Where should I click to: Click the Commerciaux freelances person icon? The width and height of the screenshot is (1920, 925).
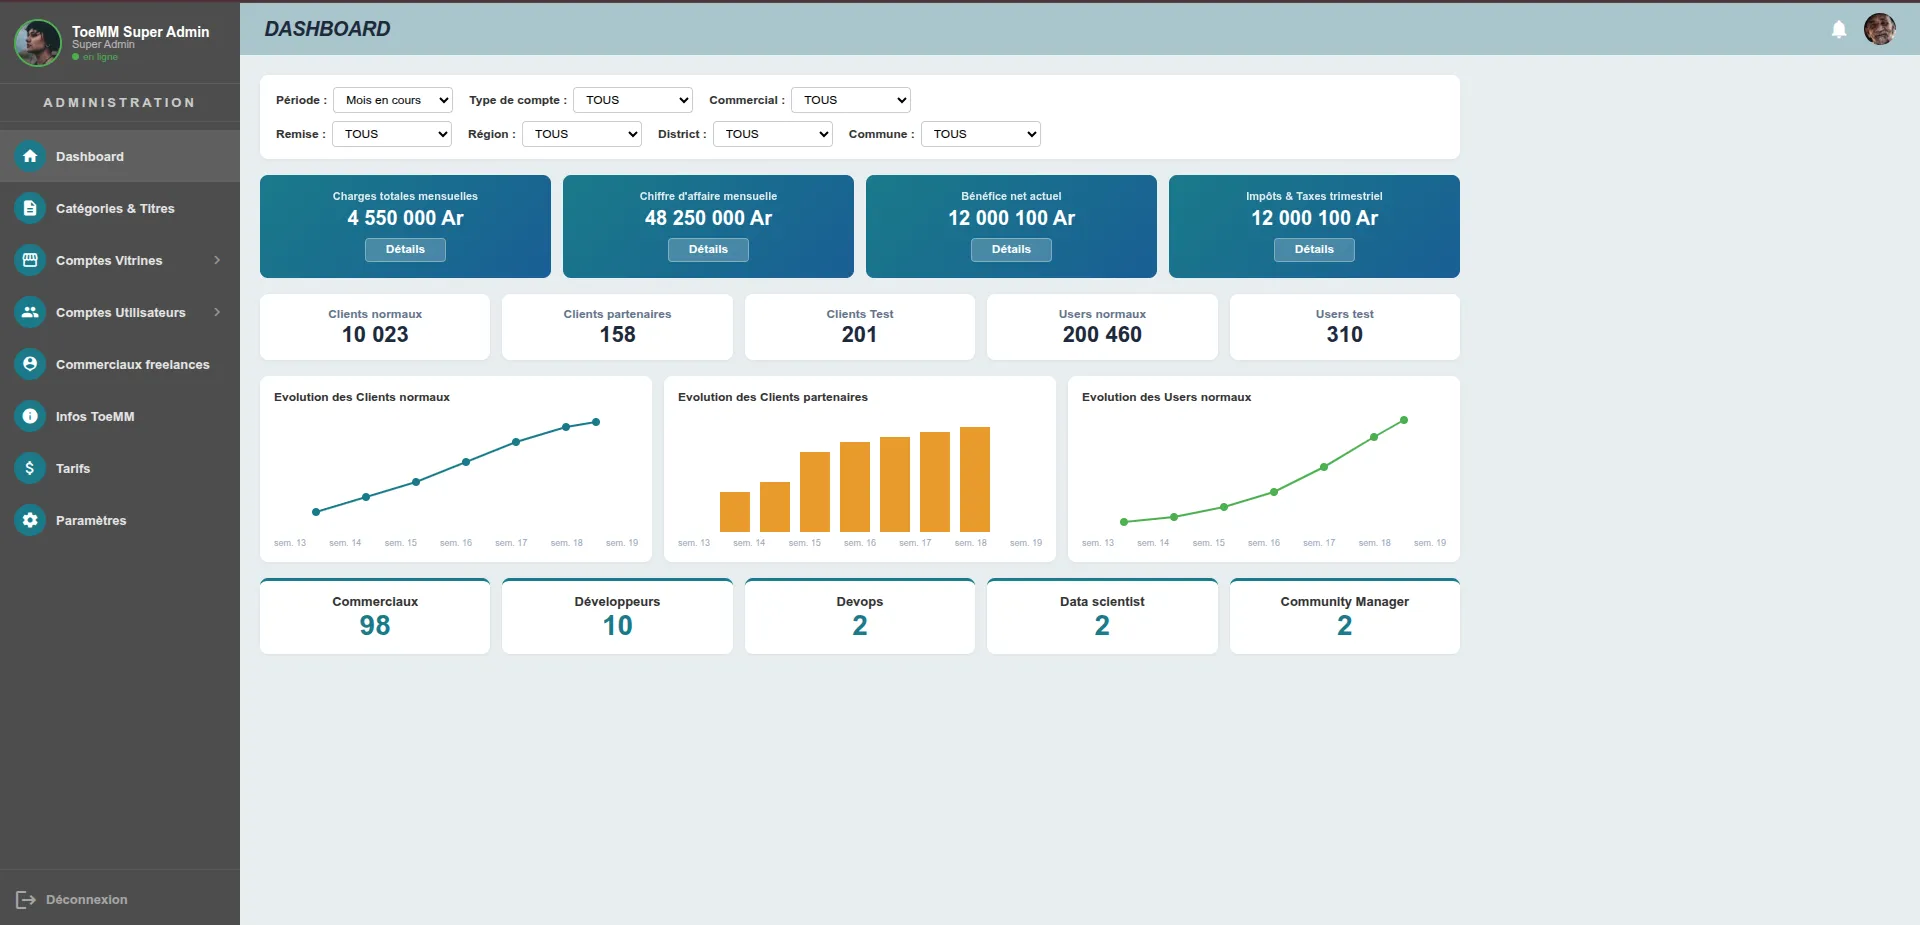30,364
